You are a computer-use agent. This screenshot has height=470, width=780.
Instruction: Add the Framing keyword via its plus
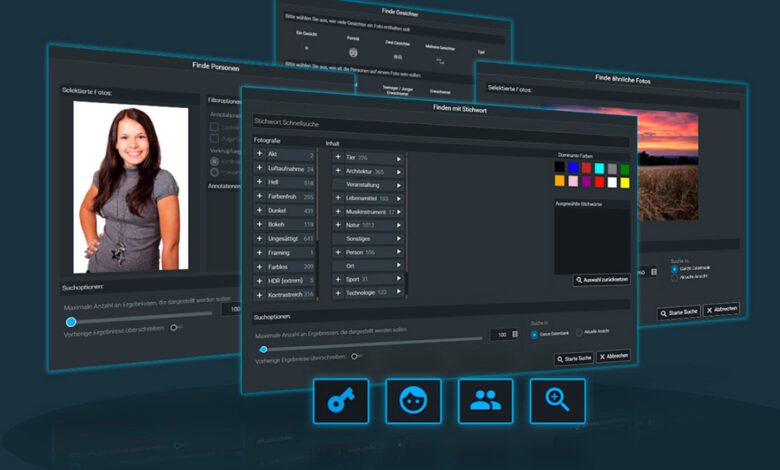click(259, 253)
